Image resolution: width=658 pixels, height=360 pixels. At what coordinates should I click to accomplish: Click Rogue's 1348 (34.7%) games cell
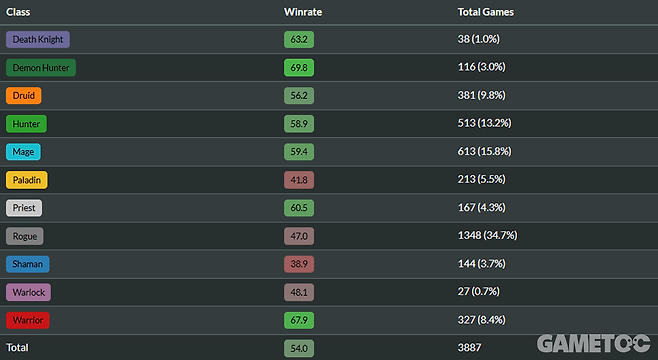[487, 235]
